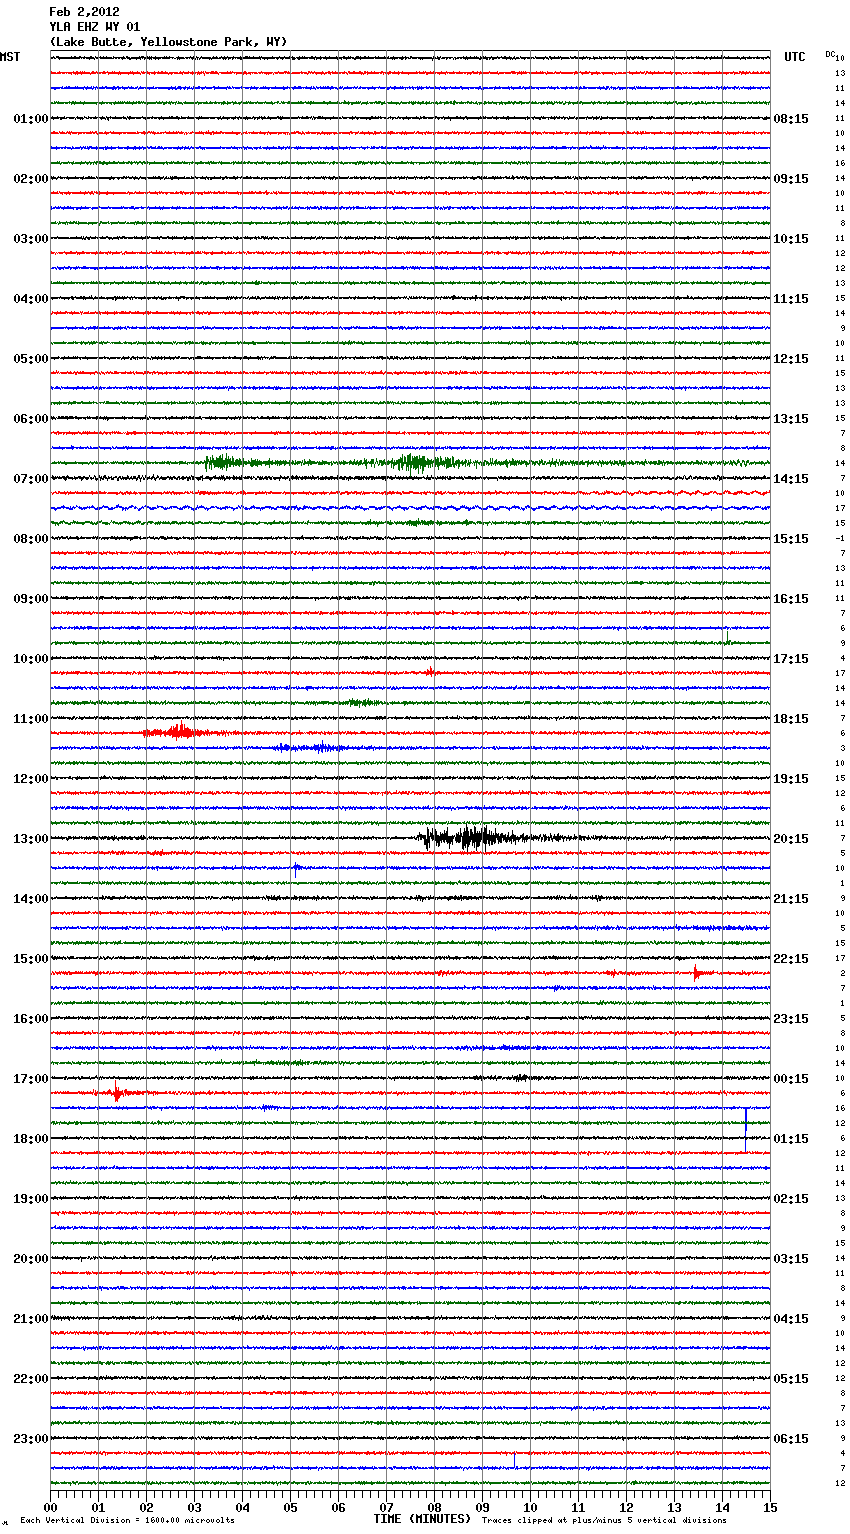
Task: Select the 23:00 MST time label
Action: (30, 1439)
